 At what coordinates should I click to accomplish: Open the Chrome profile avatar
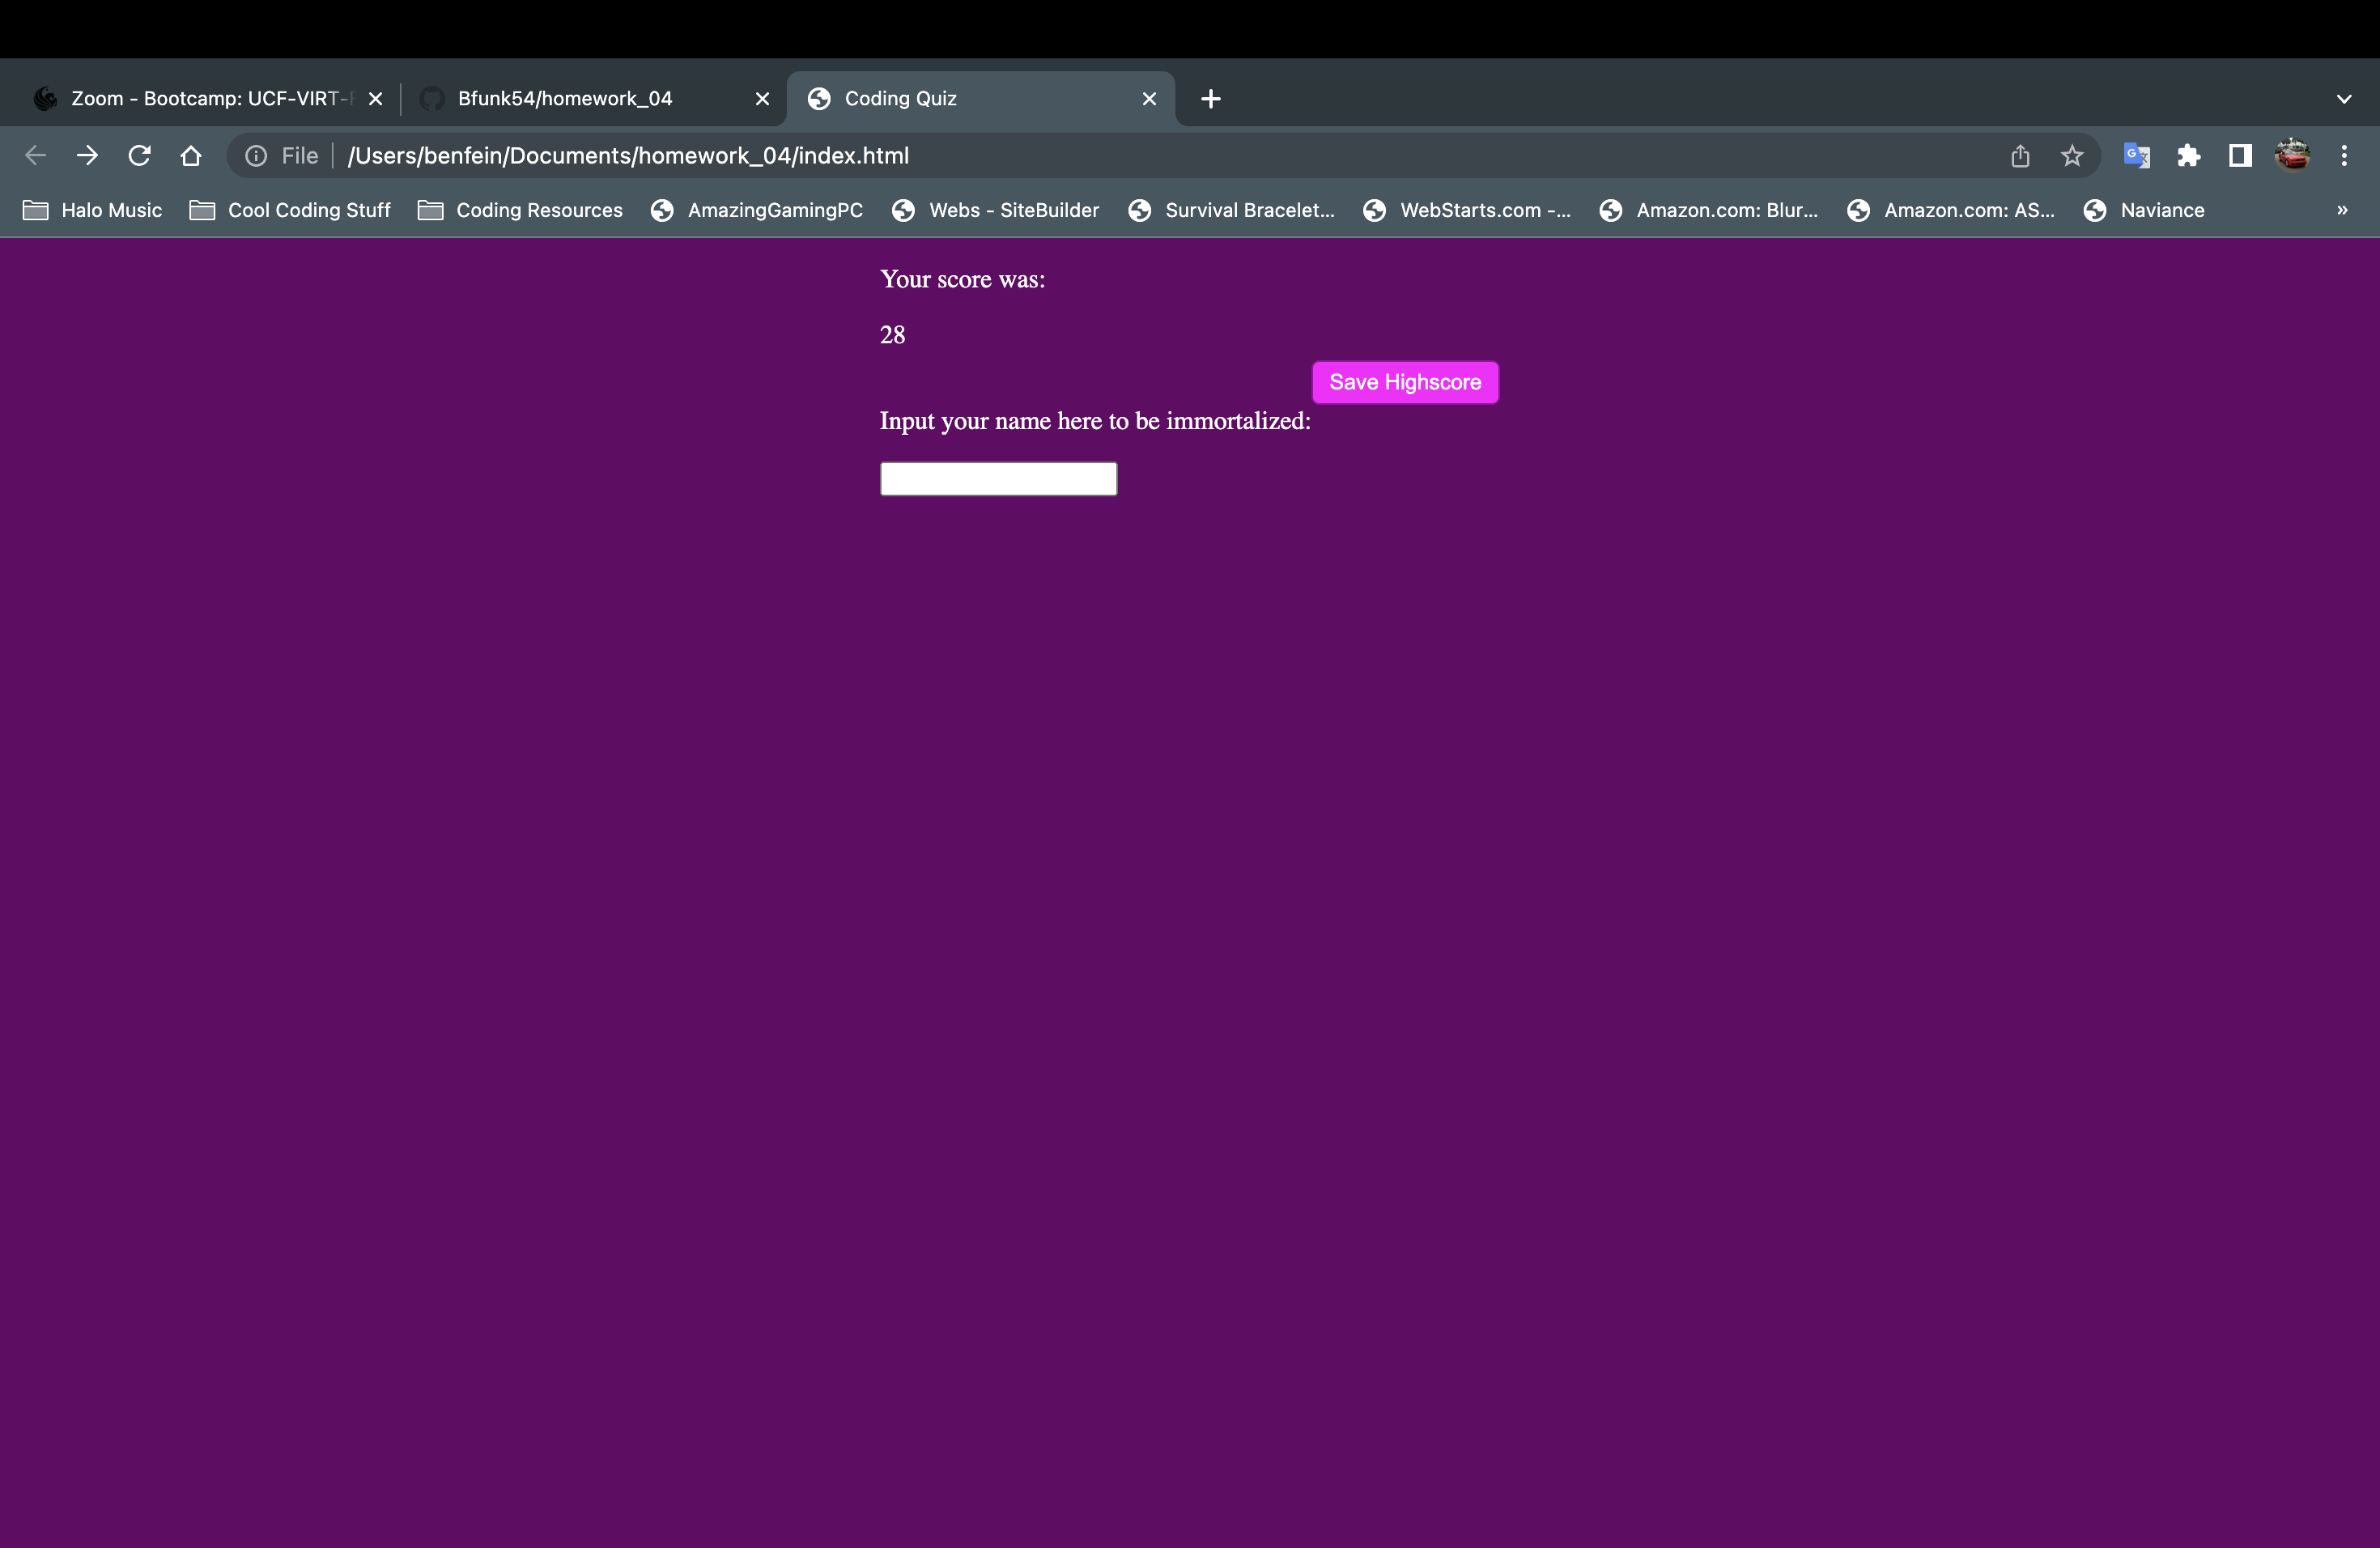(2292, 156)
